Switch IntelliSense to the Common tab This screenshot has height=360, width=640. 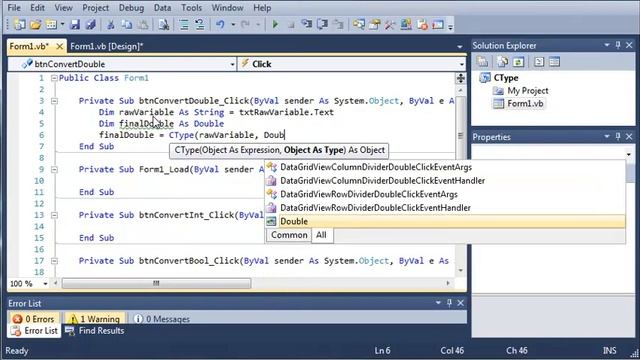289,235
